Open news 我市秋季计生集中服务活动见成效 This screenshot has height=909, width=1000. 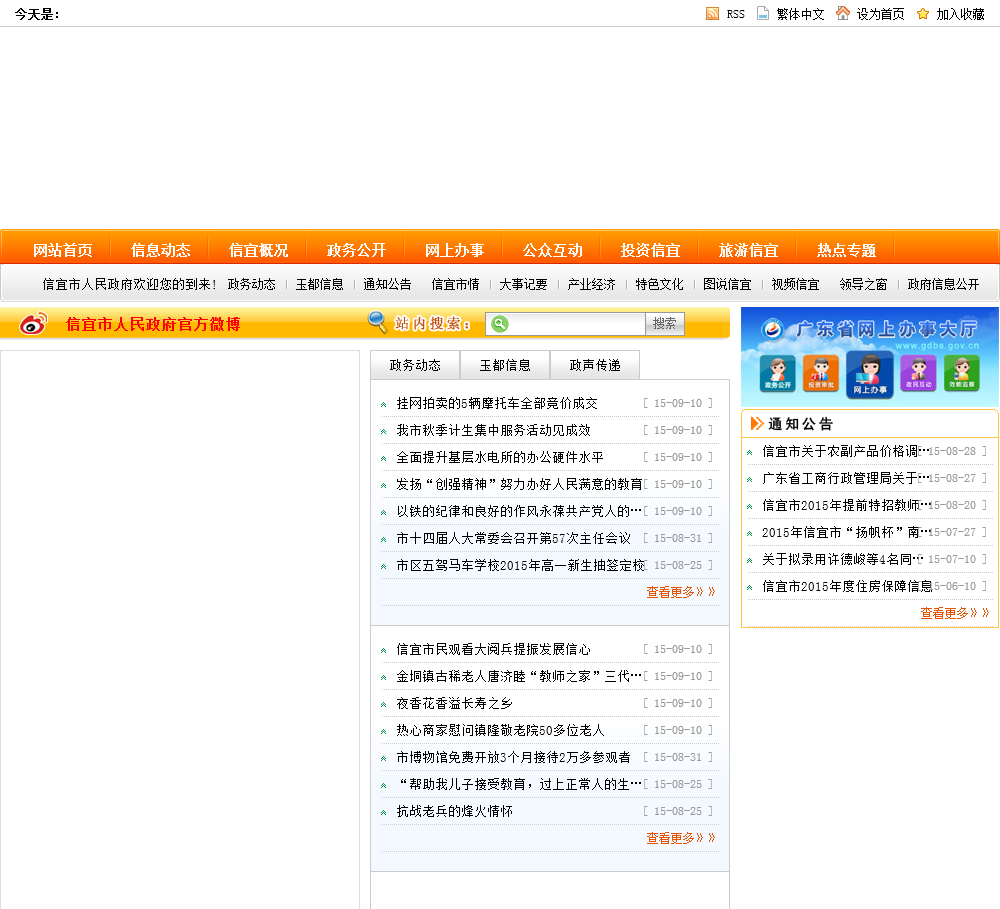click(x=494, y=430)
